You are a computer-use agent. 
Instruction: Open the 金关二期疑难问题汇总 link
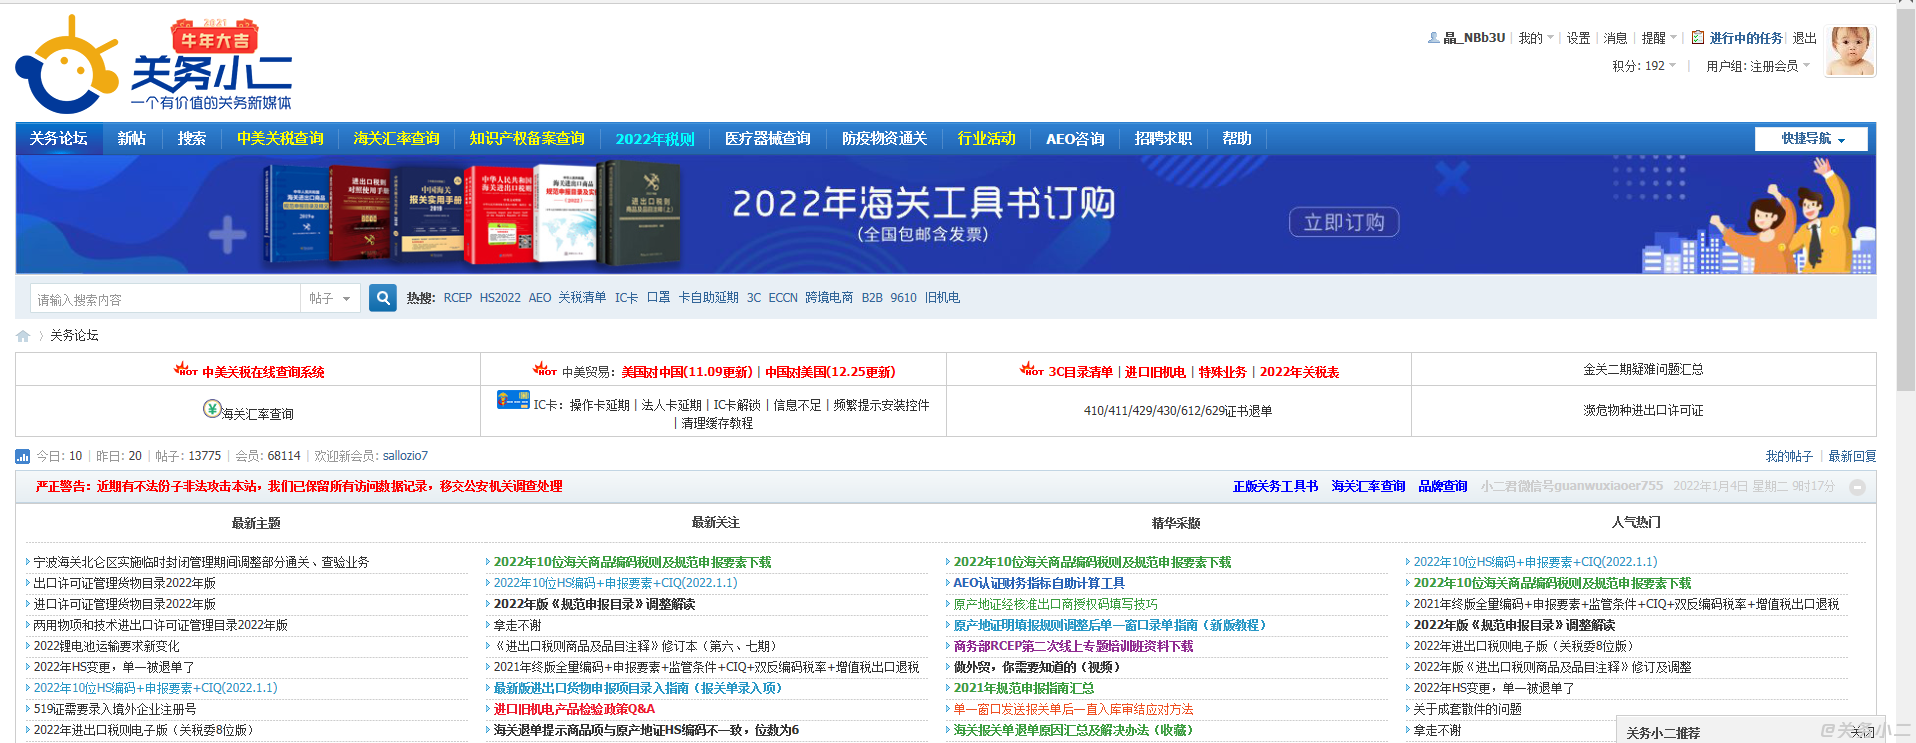[x=1643, y=370]
